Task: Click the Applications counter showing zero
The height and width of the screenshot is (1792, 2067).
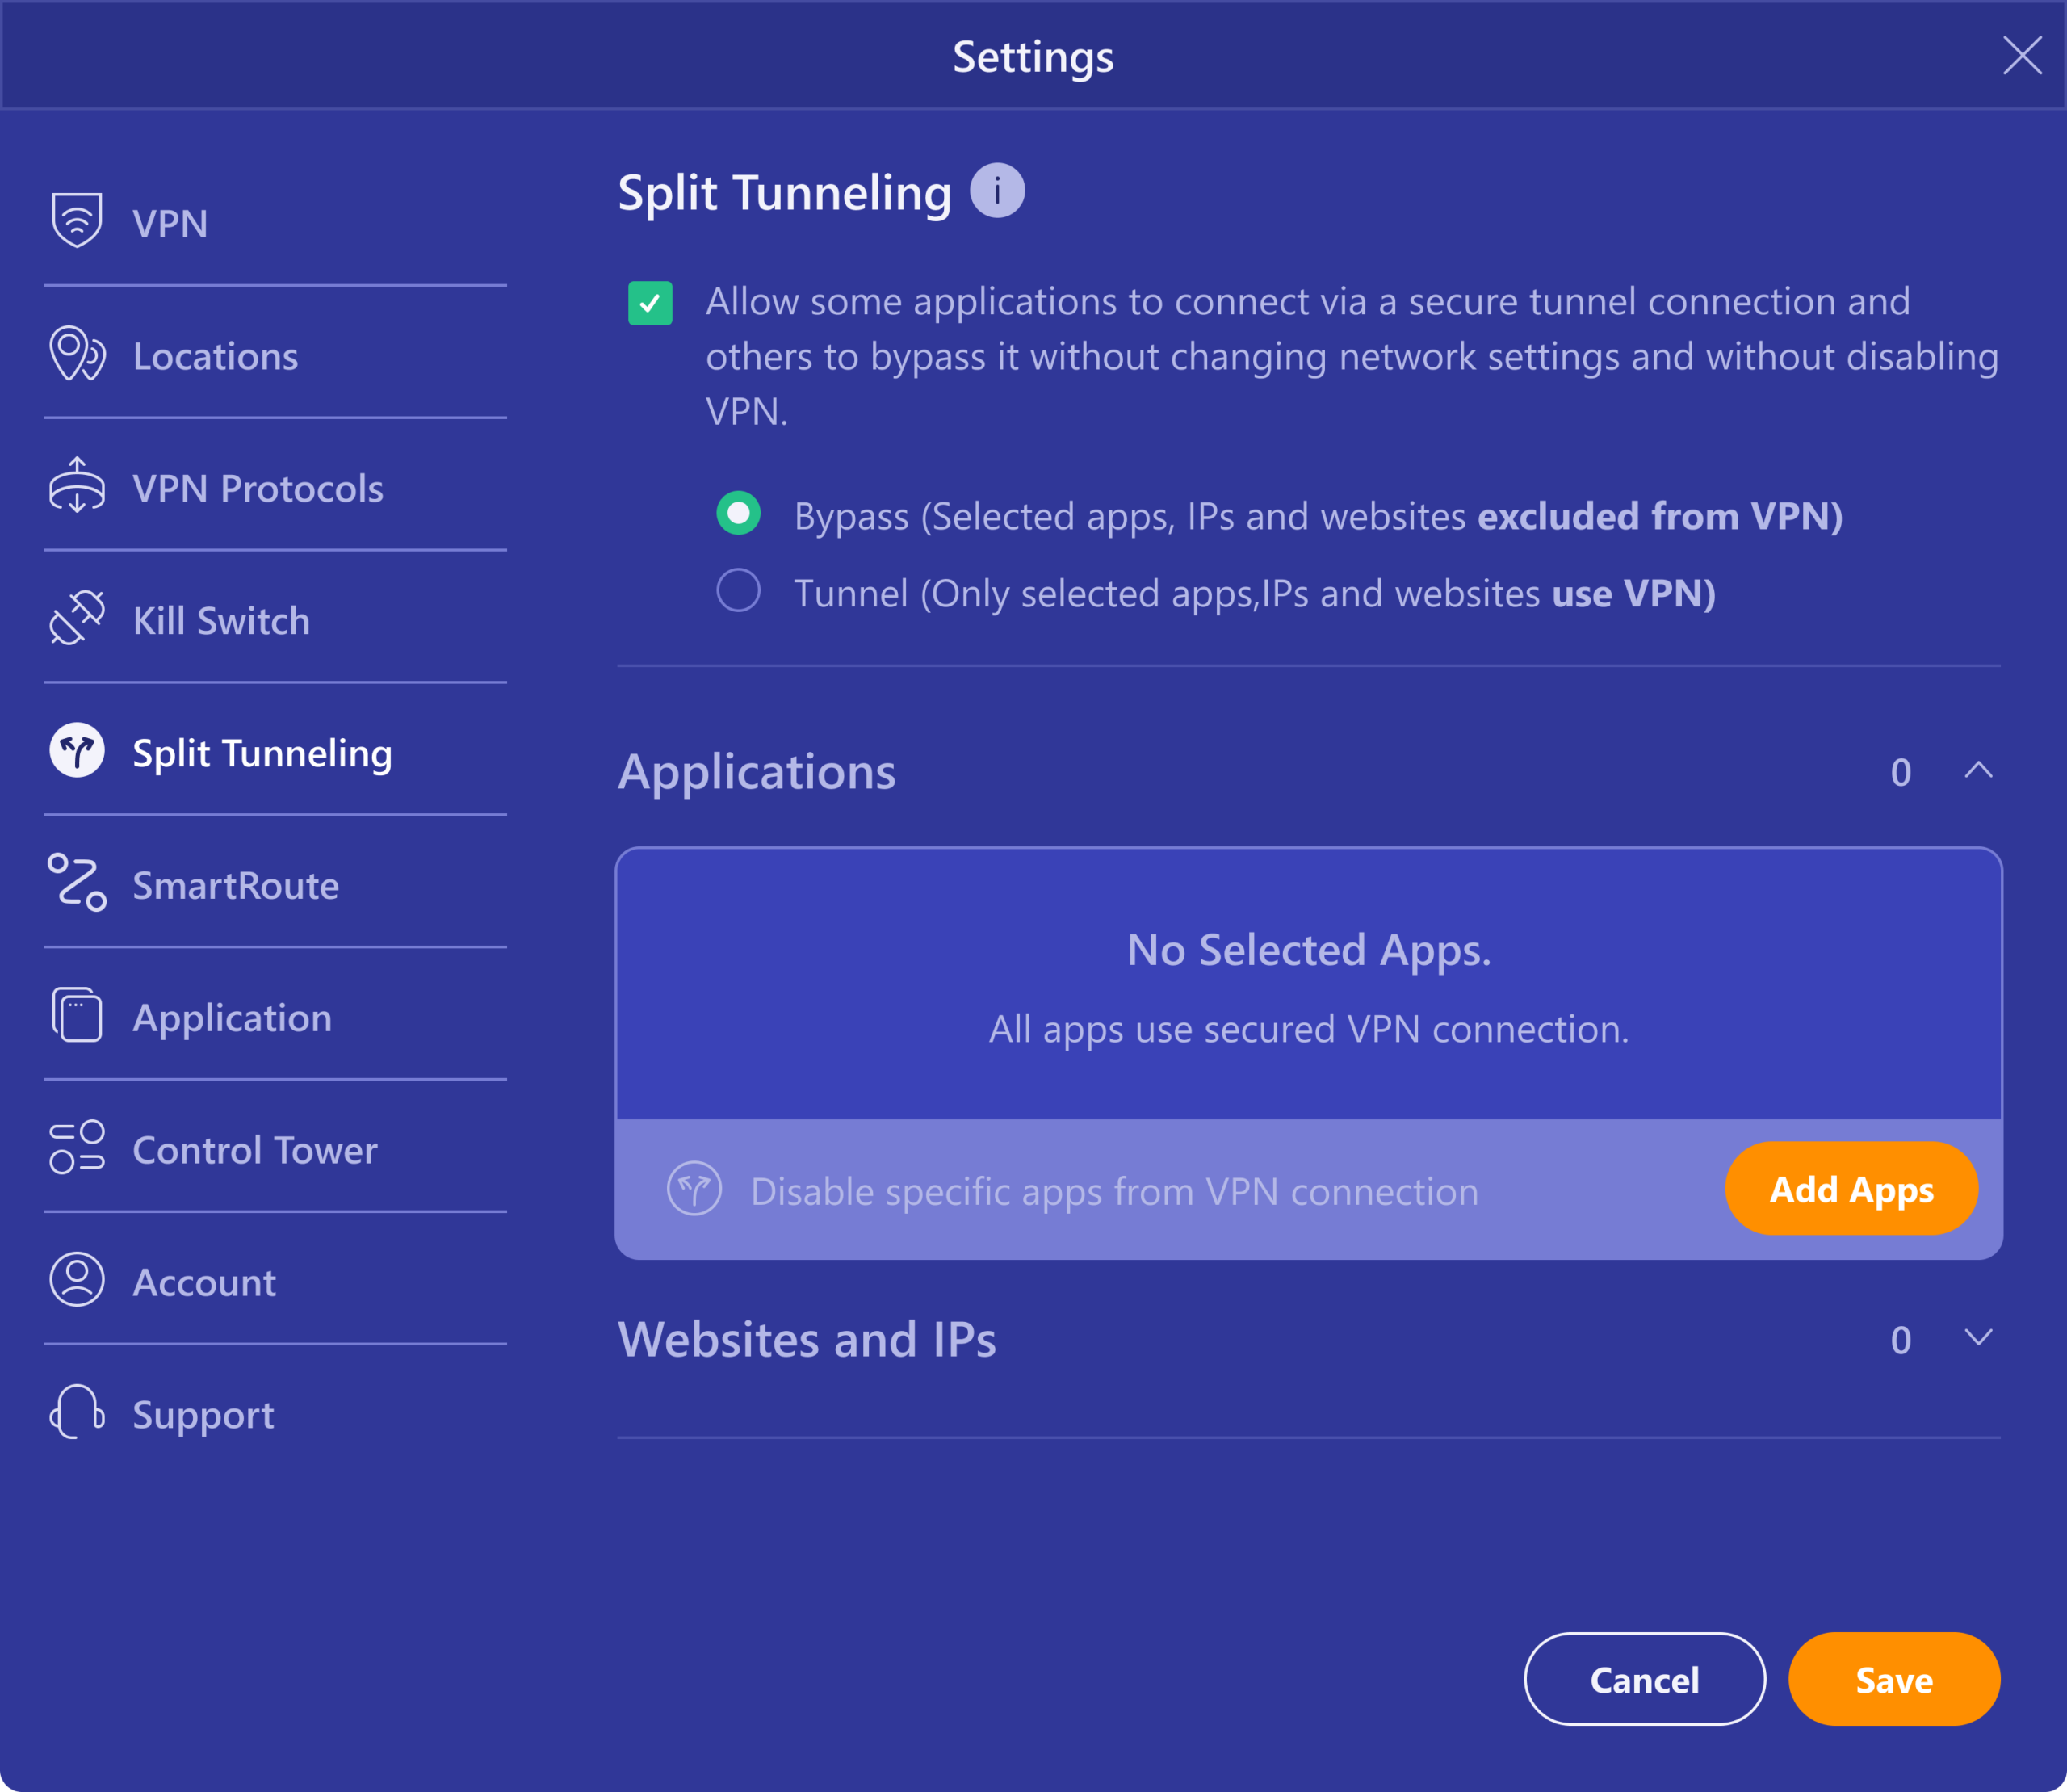Action: click(1901, 771)
